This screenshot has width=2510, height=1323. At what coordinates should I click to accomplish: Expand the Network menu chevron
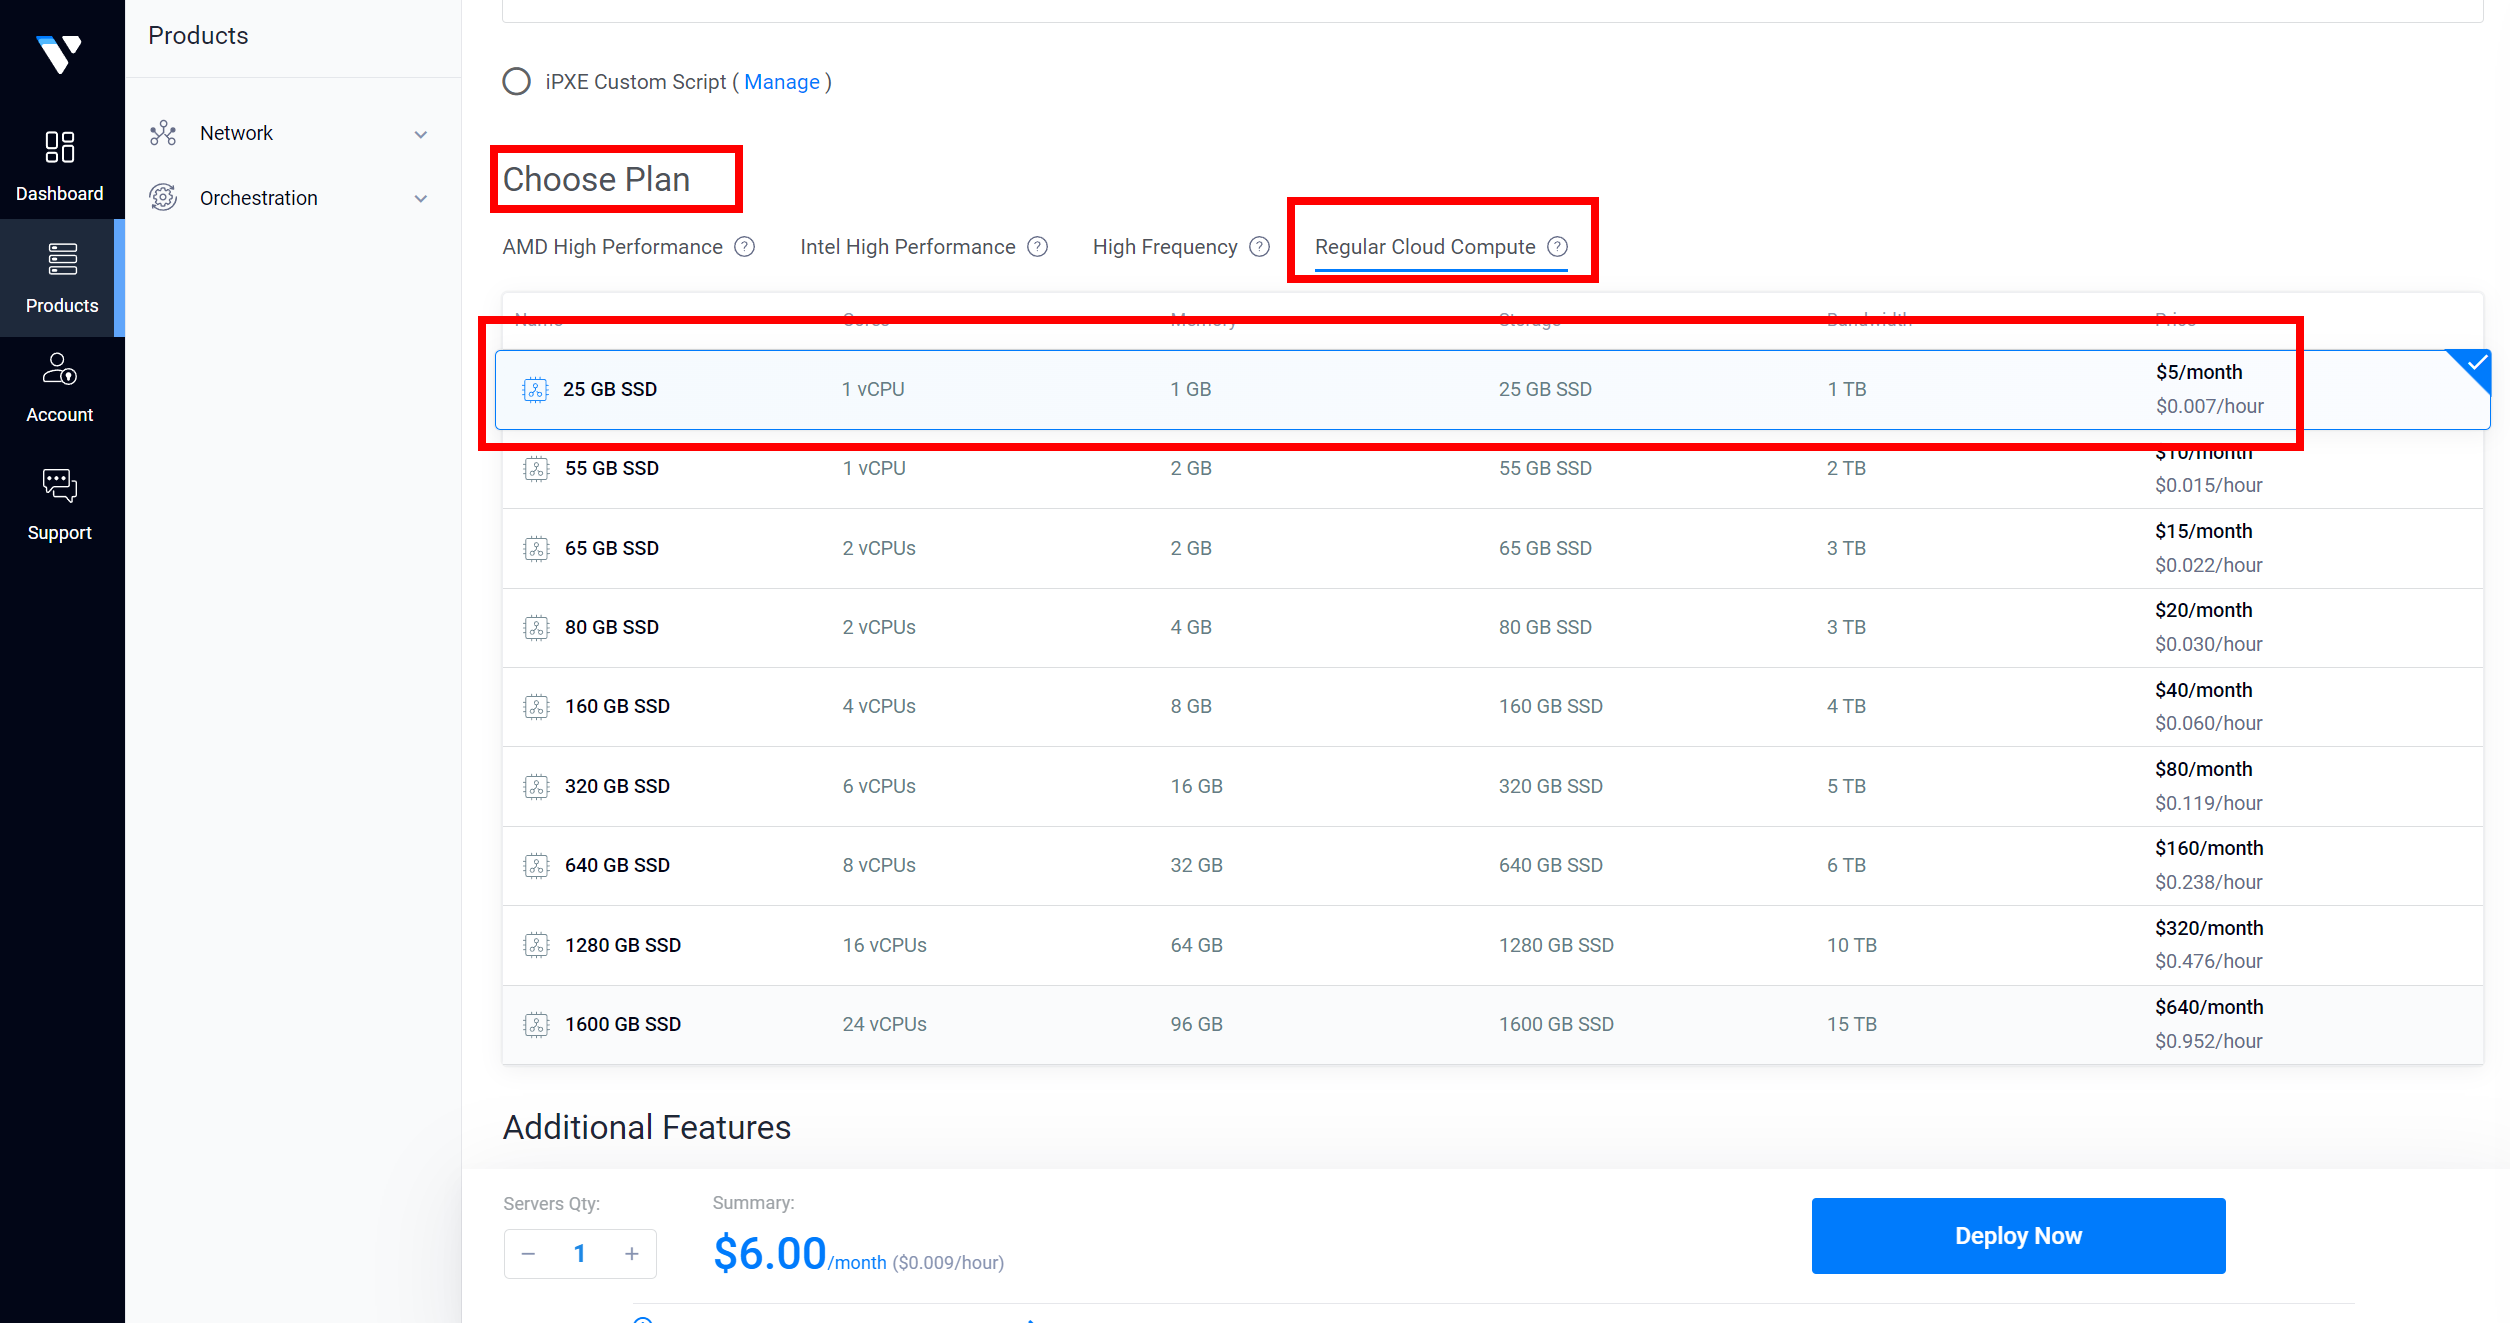click(x=421, y=134)
